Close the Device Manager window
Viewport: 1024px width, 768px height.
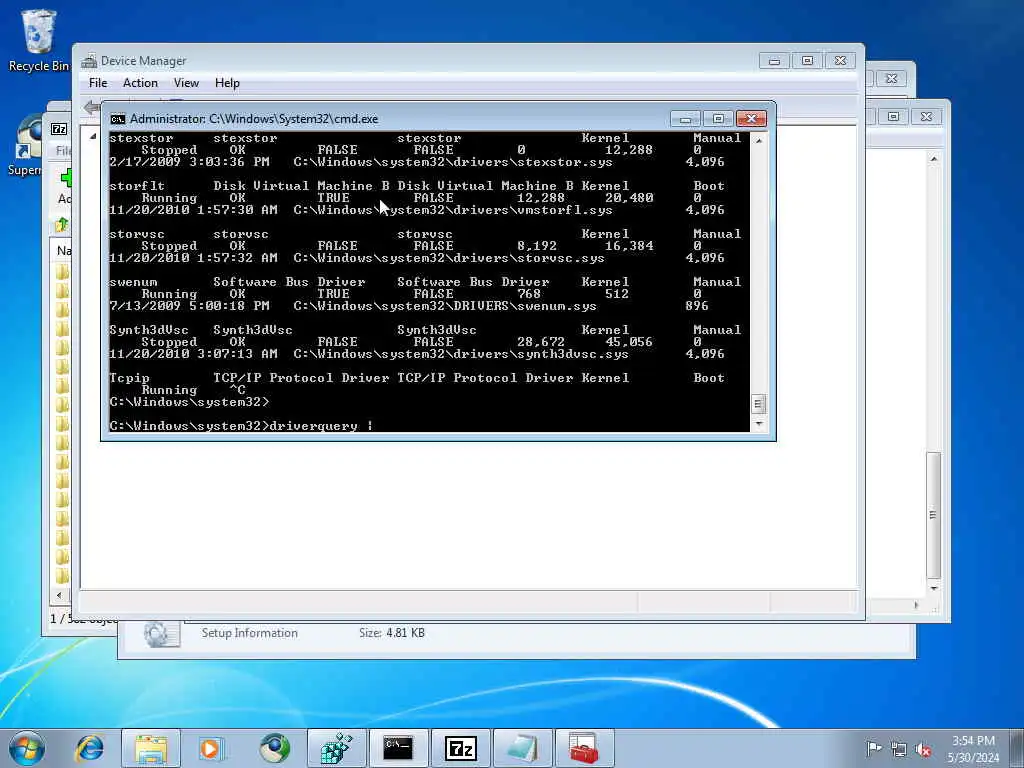(840, 61)
